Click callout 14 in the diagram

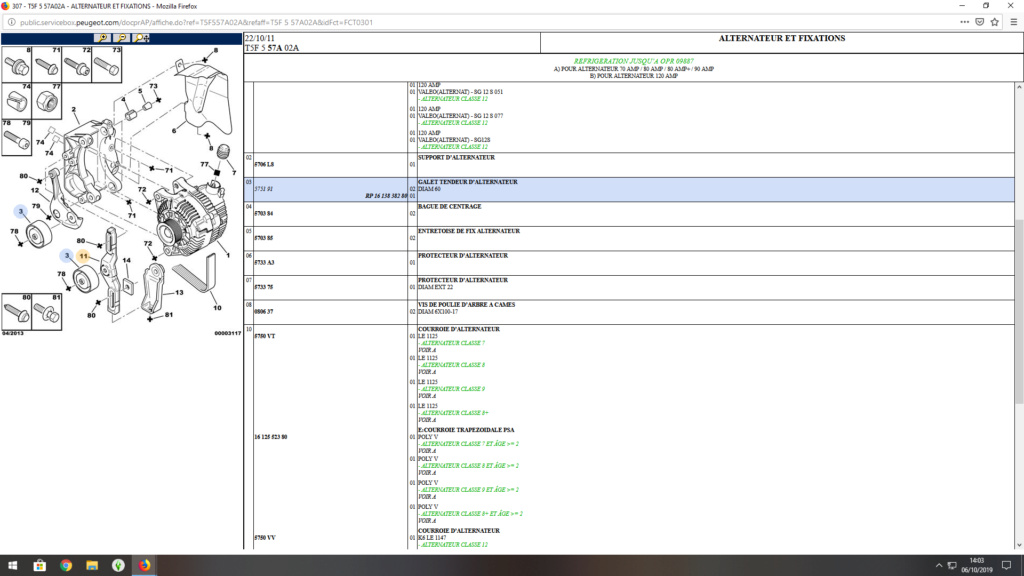pyautogui.click(x=127, y=260)
